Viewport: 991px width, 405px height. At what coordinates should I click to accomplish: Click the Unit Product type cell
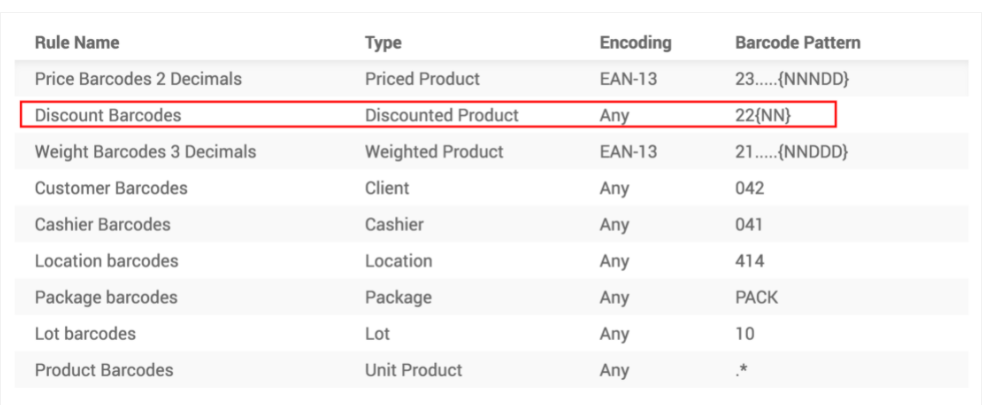[x=413, y=370]
